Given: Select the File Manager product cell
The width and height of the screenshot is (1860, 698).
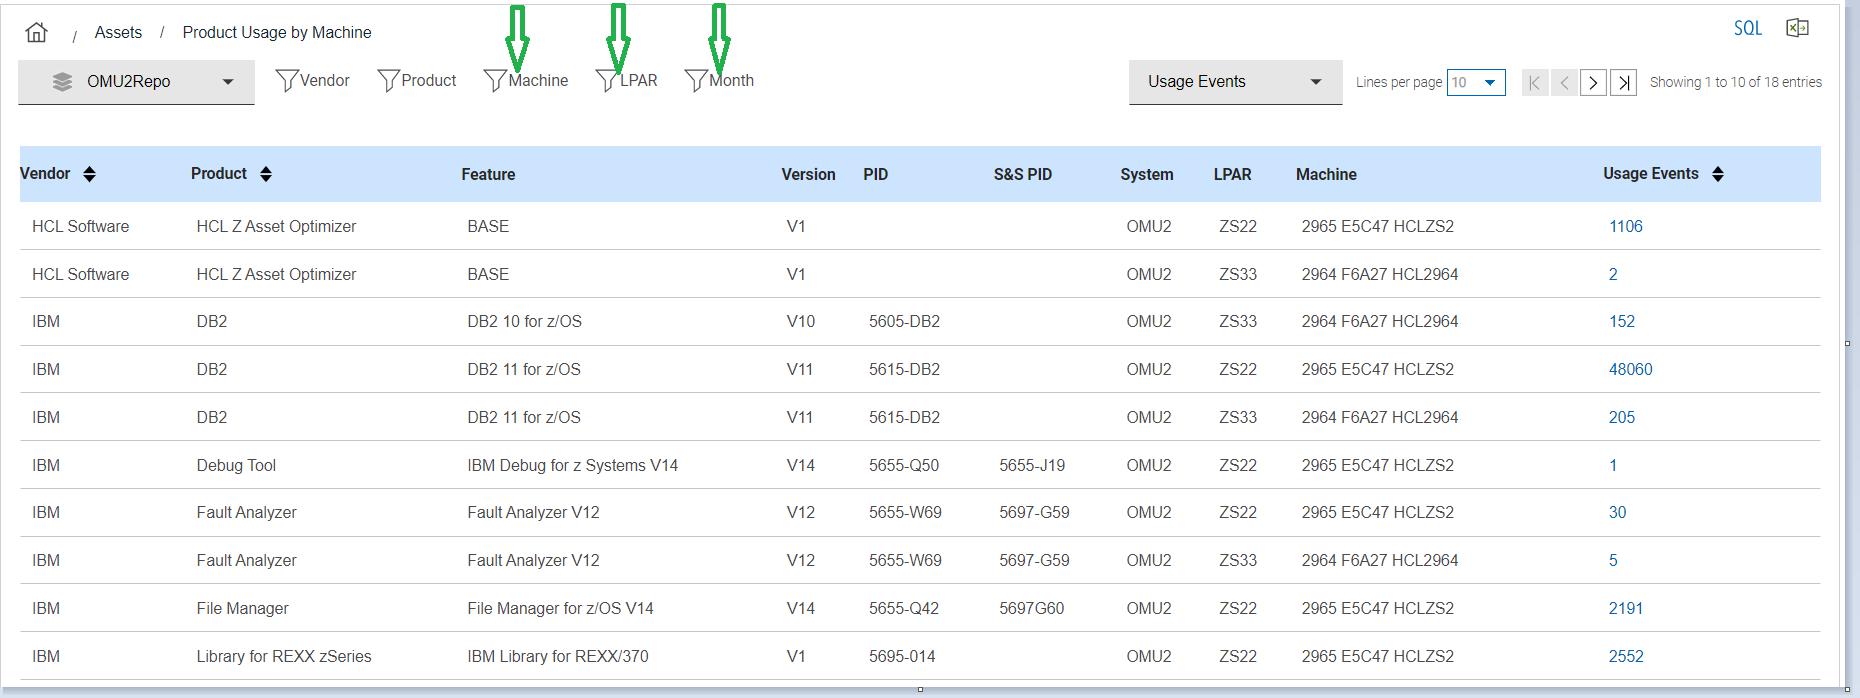Looking at the screenshot, I should [242, 608].
